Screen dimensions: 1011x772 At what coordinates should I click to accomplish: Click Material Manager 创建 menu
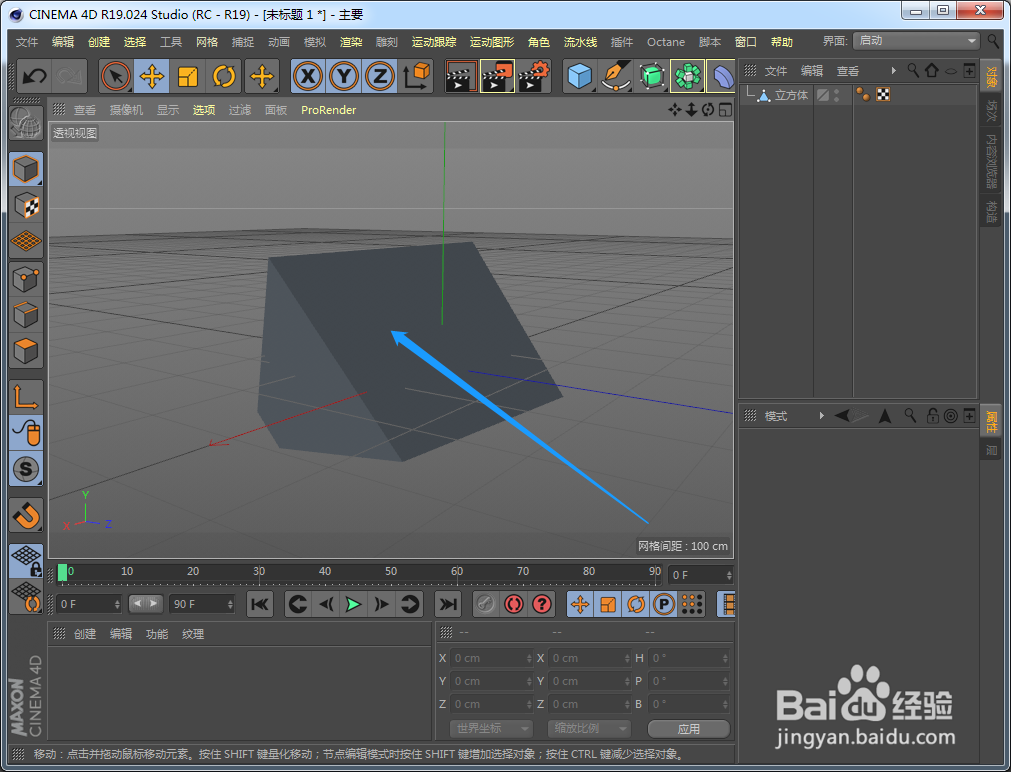(x=84, y=634)
